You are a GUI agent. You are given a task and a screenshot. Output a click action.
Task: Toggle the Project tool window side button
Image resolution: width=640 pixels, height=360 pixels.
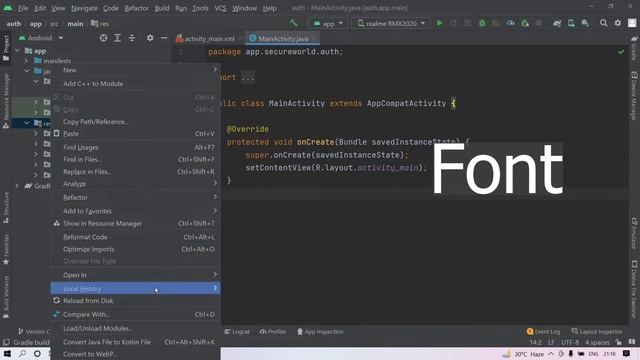click(x=6, y=48)
